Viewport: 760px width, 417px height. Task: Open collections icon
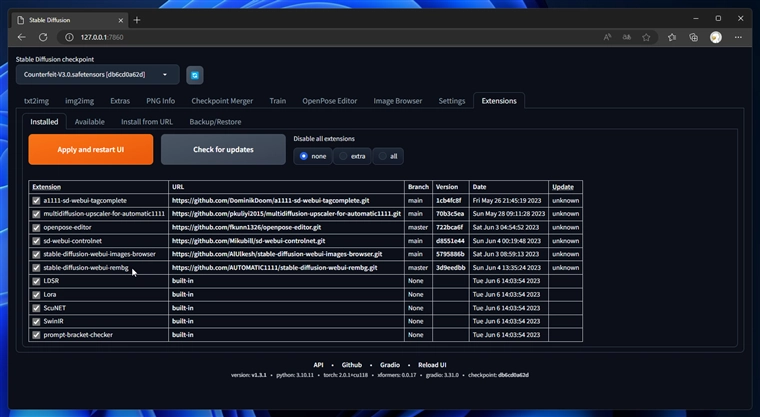(x=694, y=37)
